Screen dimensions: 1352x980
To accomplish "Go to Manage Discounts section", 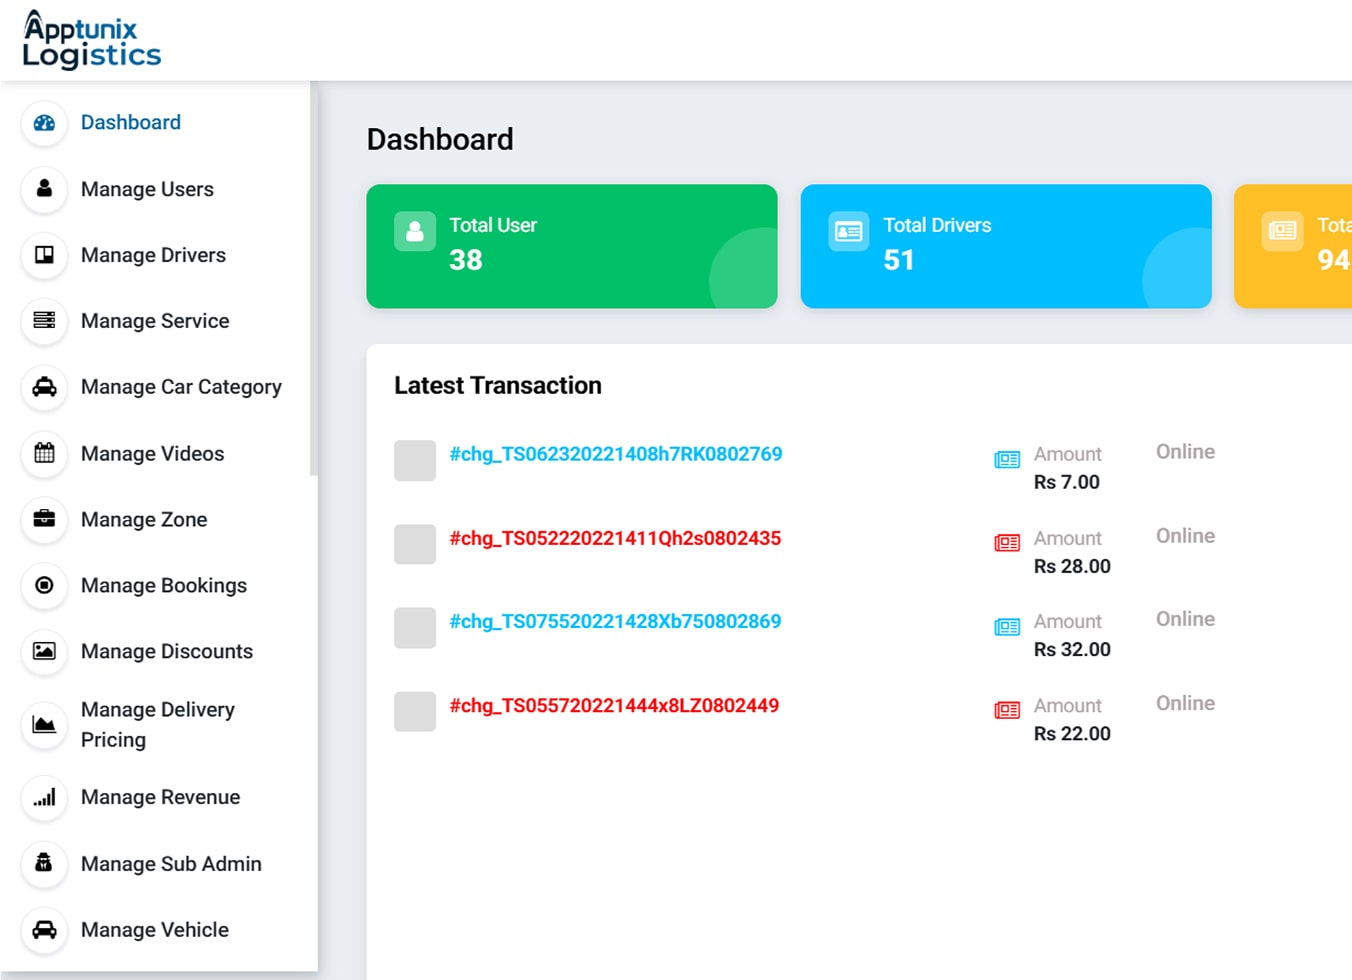I will [x=167, y=651].
